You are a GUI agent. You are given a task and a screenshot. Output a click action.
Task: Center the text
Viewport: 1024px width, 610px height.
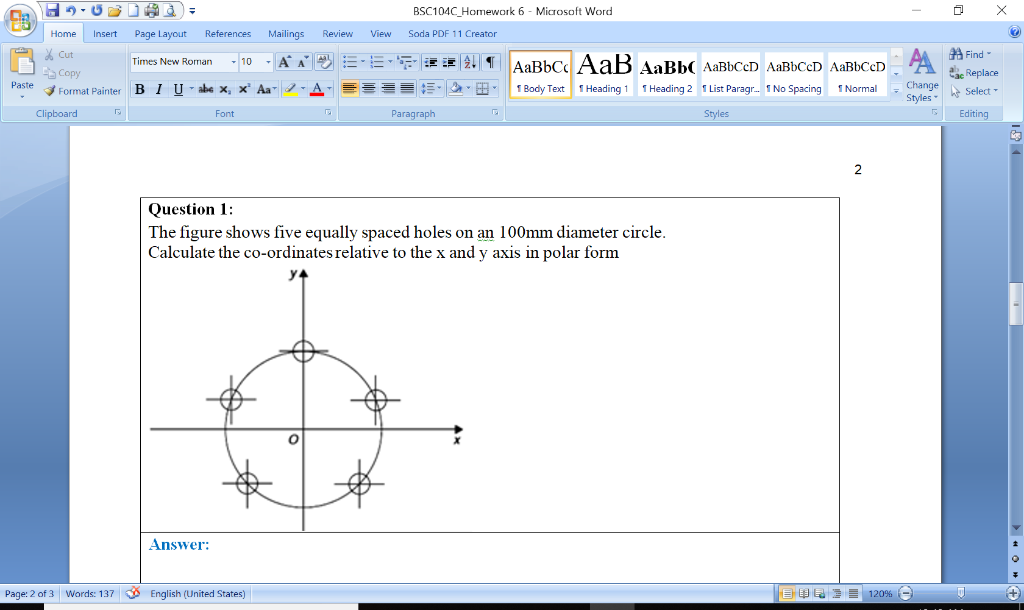(369, 88)
